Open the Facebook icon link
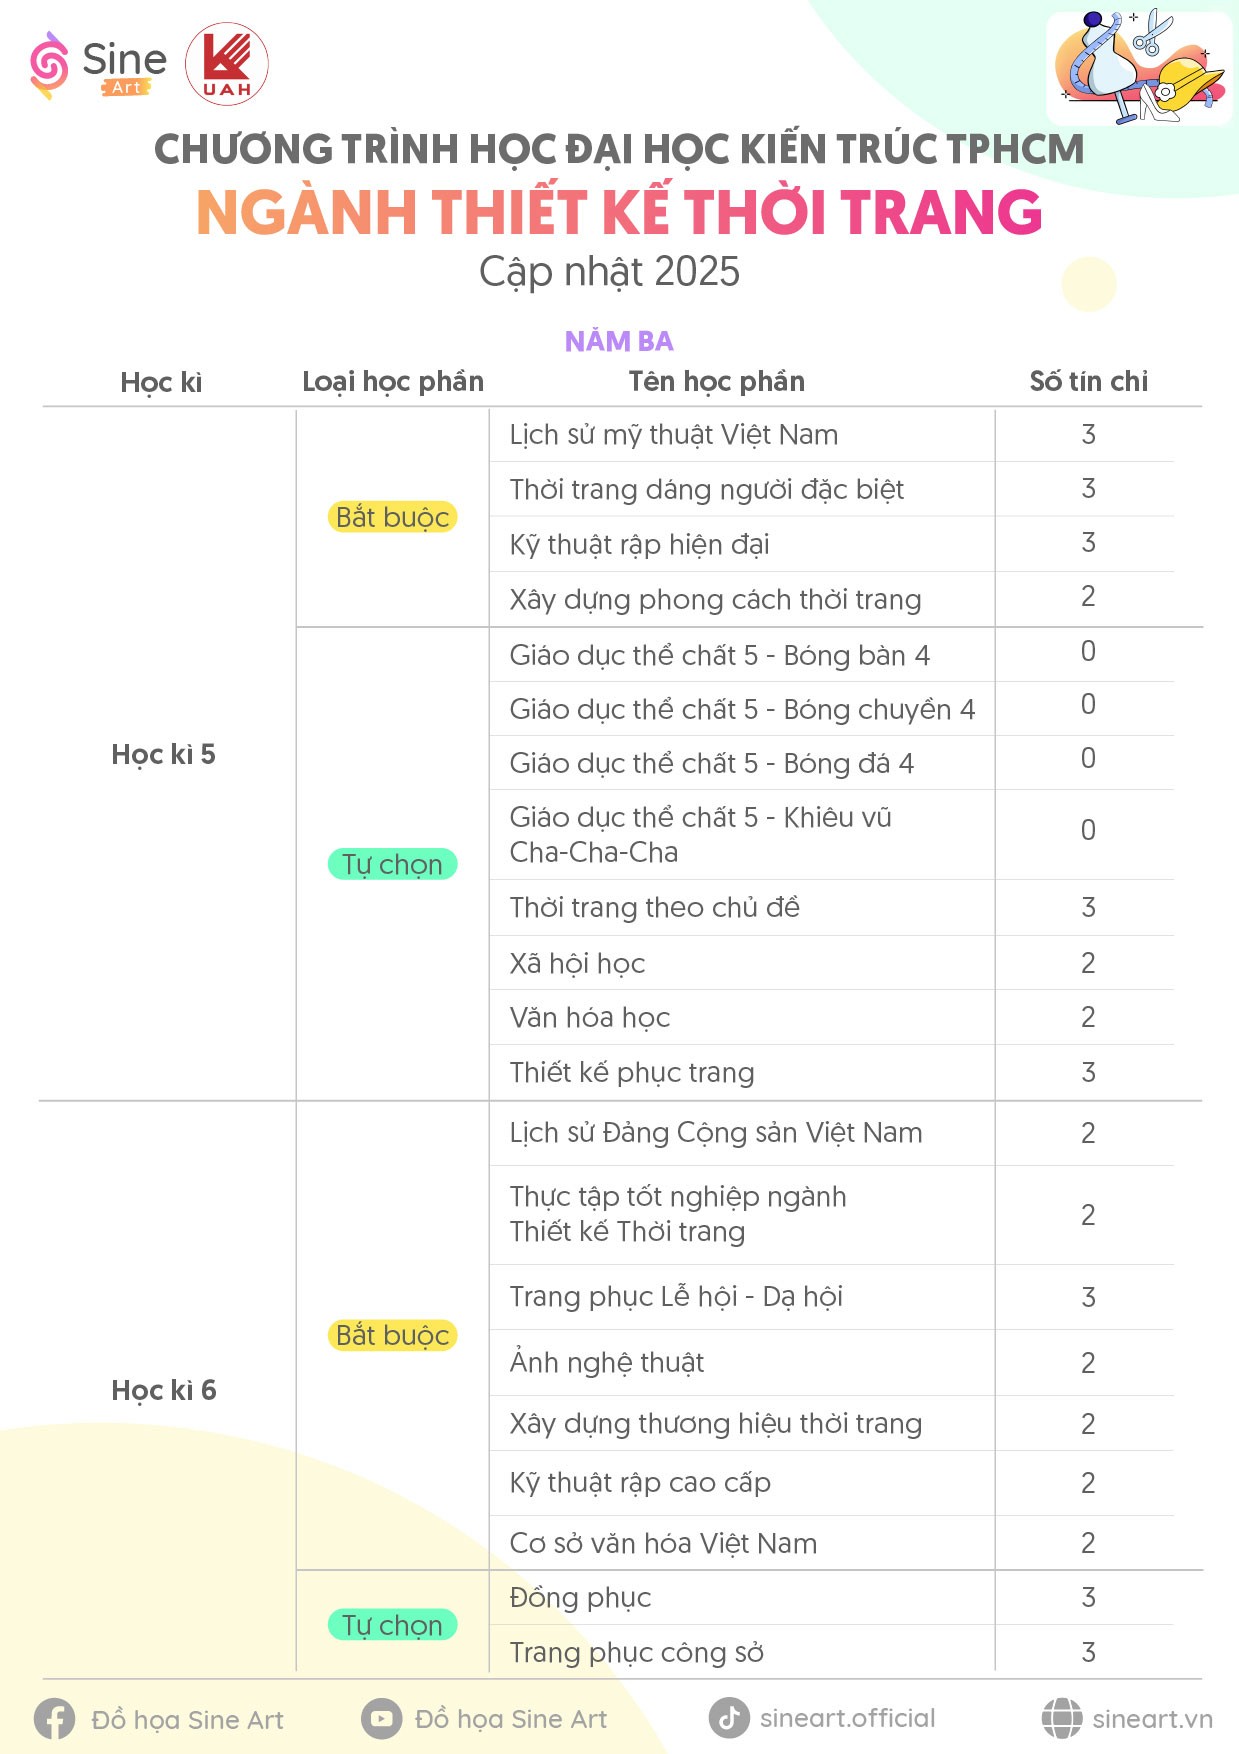This screenshot has height=1754, width=1239. point(54,1719)
